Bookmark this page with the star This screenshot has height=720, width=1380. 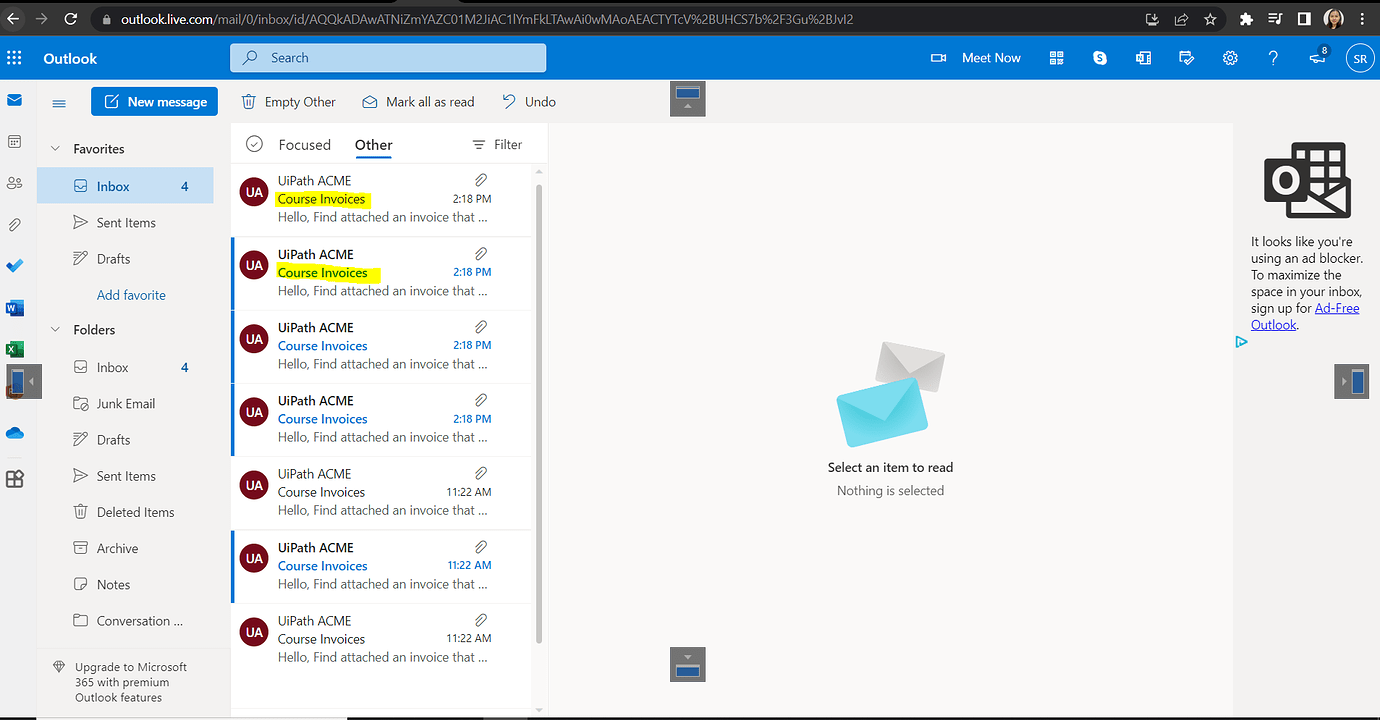click(1211, 18)
